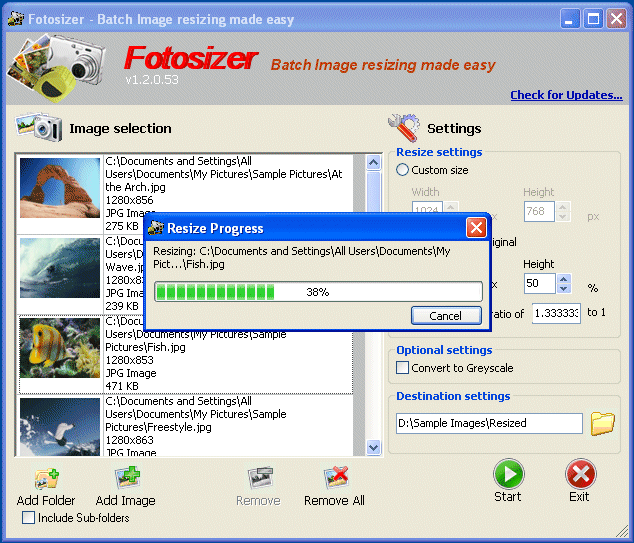Image resolution: width=634 pixels, height=543 pixels.
Task: Select the Fish image thumbnail
Action: 60,348
